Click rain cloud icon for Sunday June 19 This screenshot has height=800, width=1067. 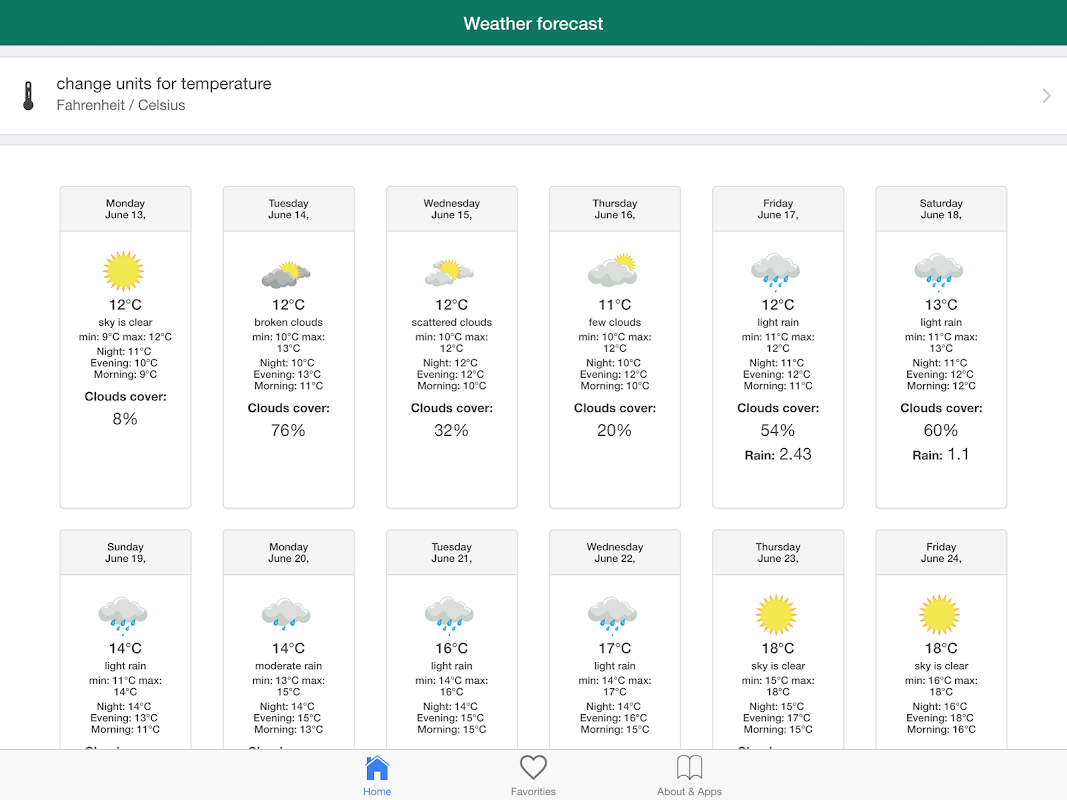(x=123, y=614)
